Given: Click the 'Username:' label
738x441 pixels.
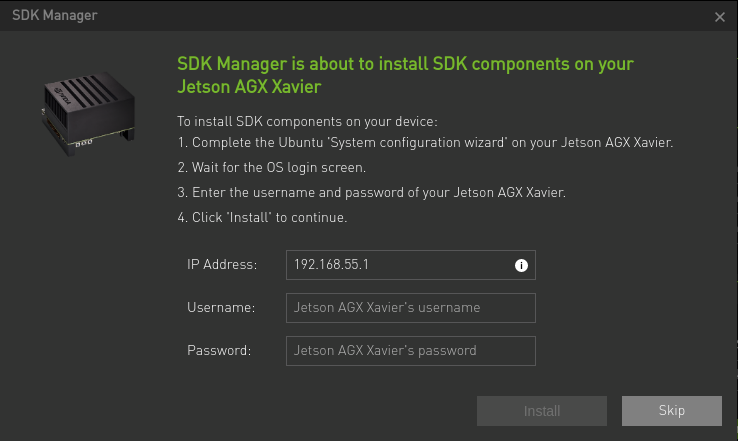Looking at the screenshot, I should pyautogui.click(x=221, y=308).
